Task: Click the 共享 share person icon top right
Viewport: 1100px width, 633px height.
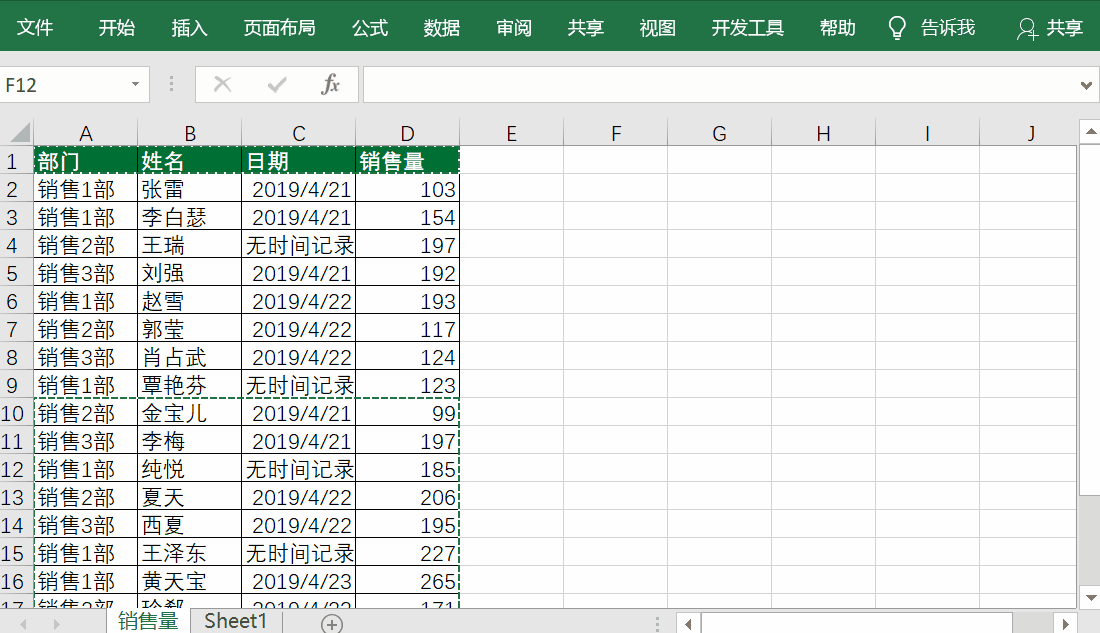Action: [x=1028, y=27]
